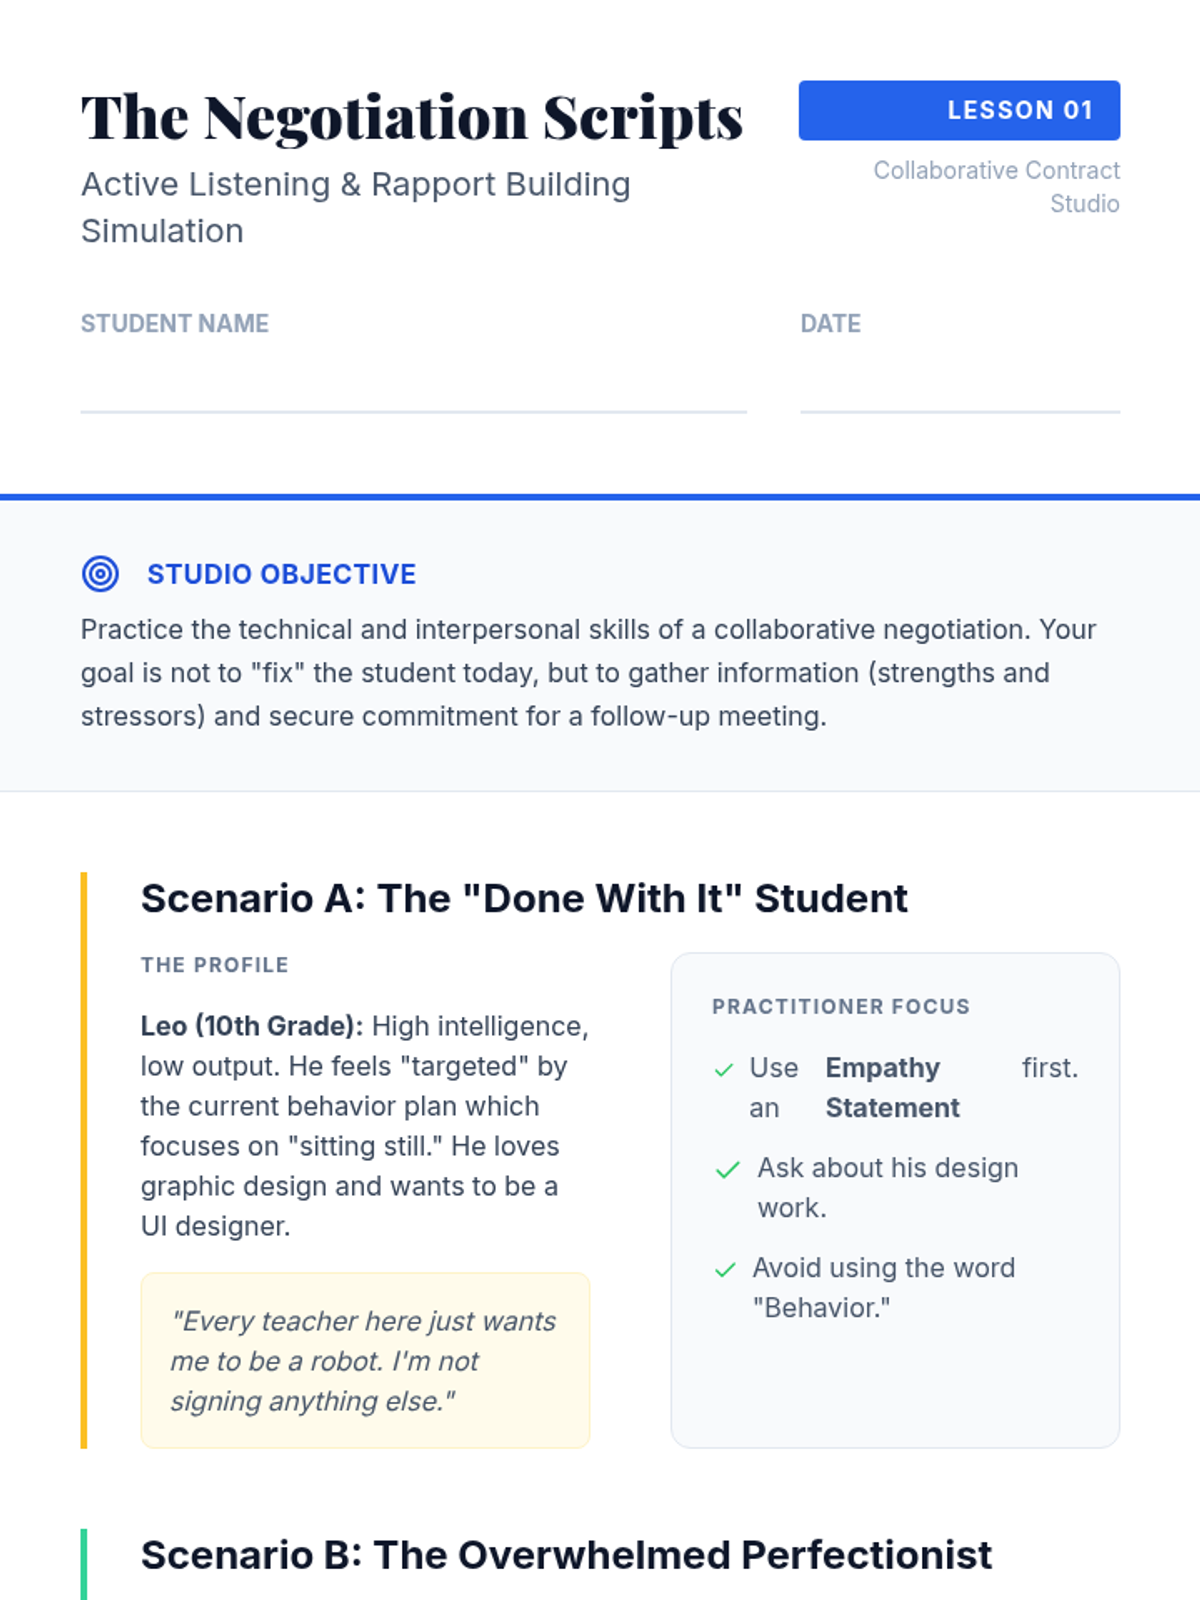1200x1600 pixels.
Task: Click the checkmark beside design work item
Action: (727, 1170)
